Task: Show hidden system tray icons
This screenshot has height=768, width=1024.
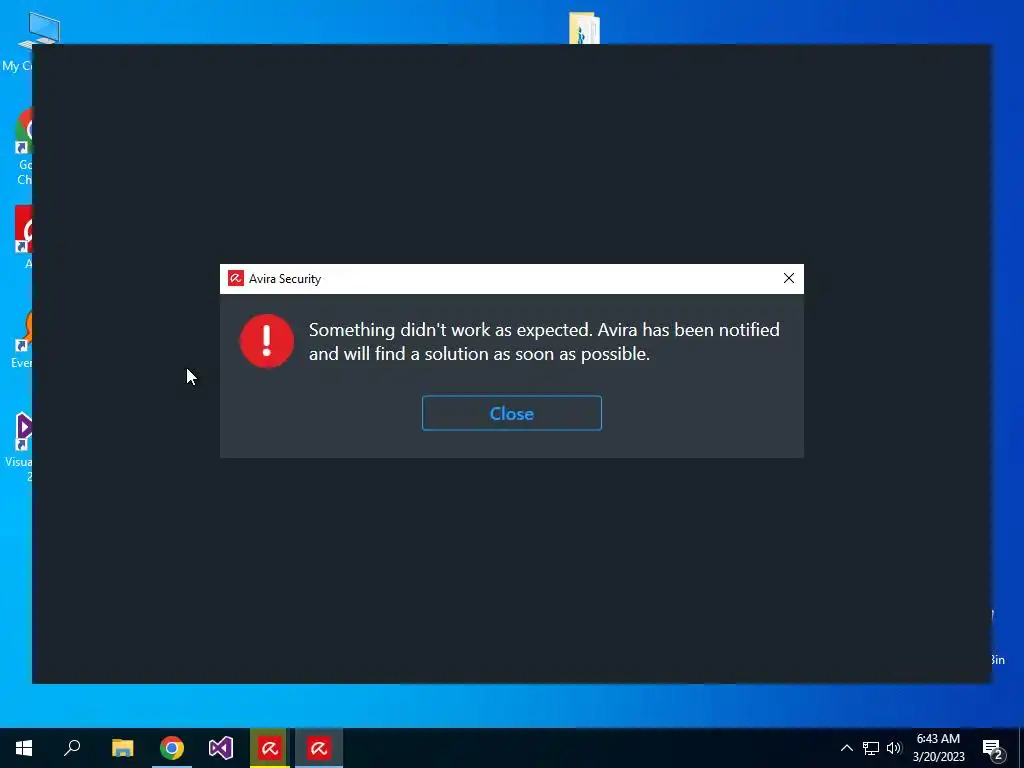Action: [846, 748]
